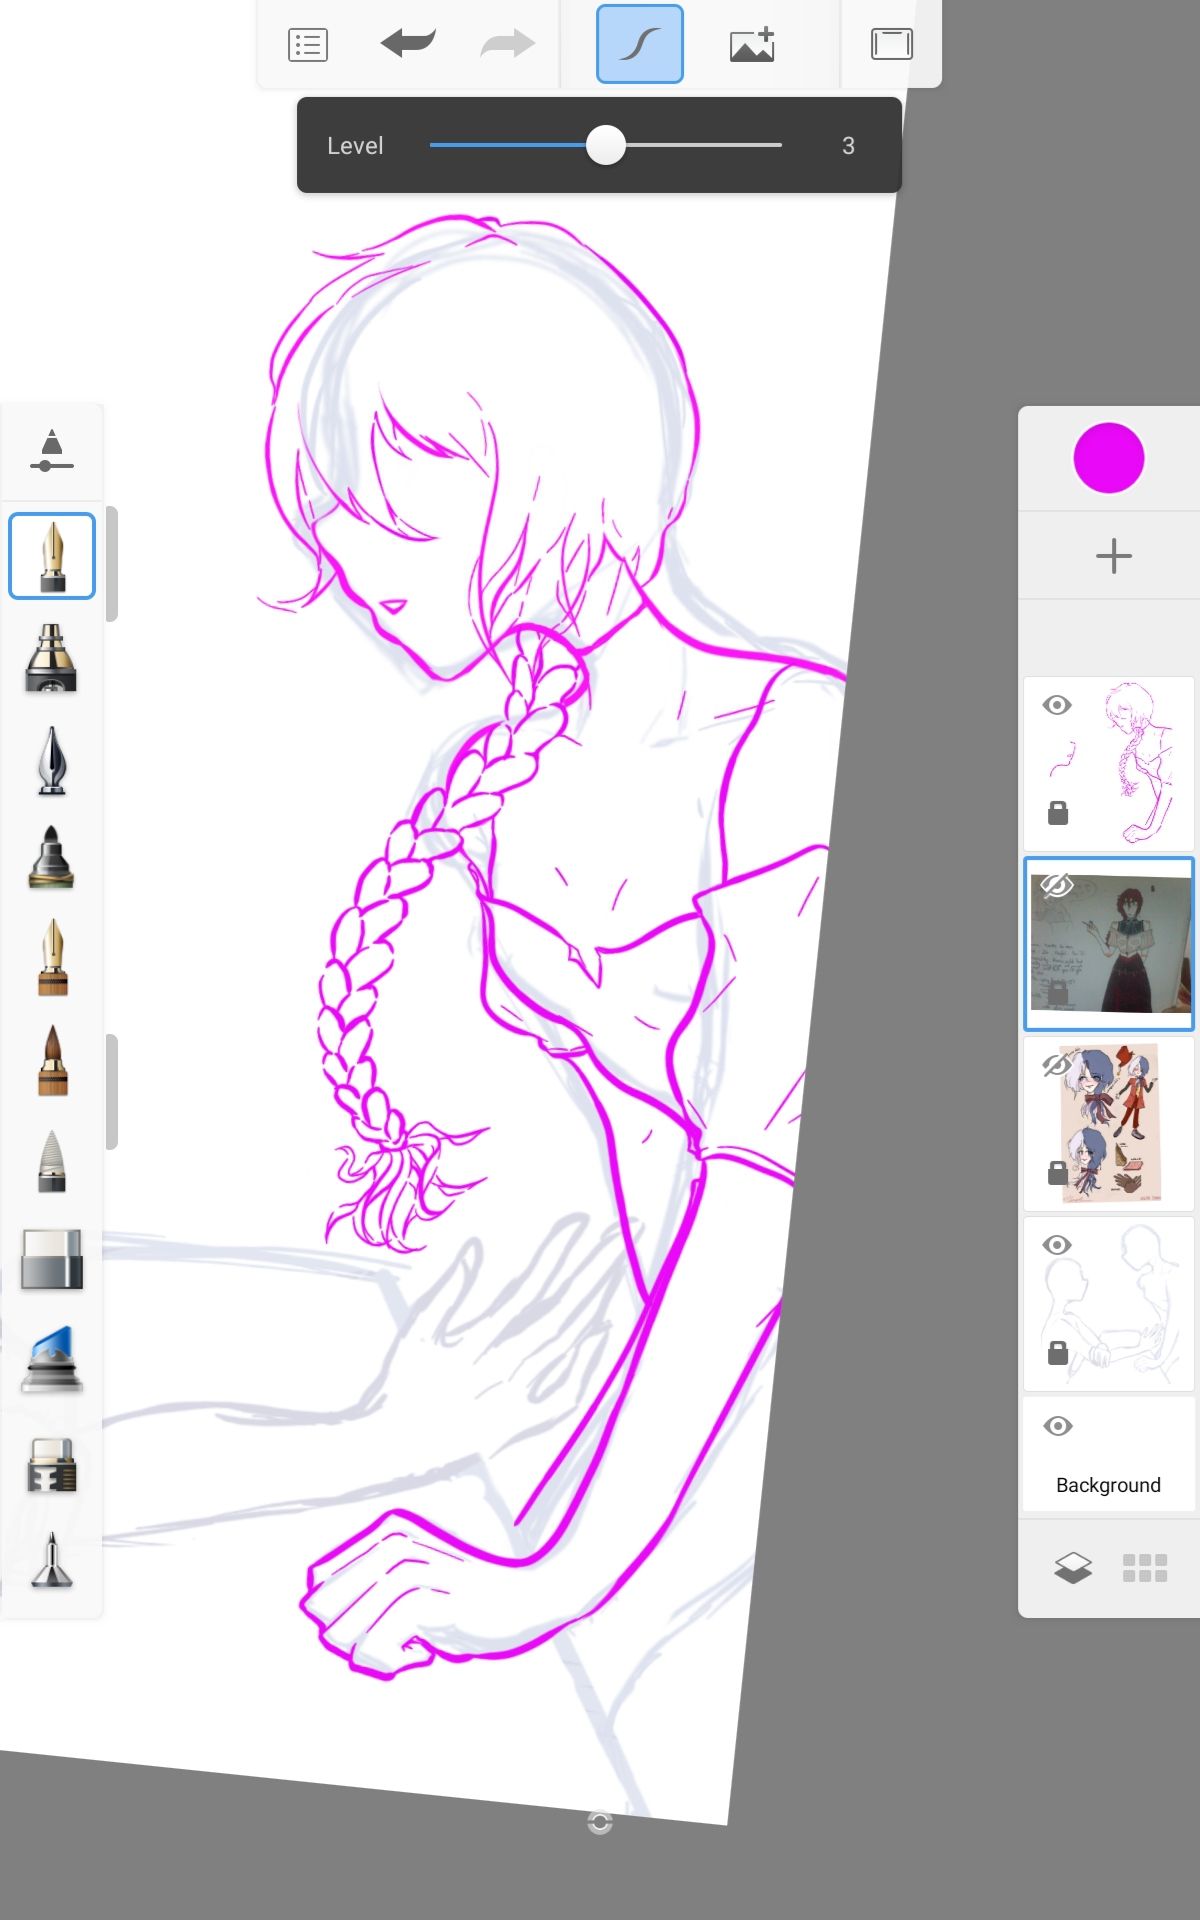Pick the gray hard eraser brush
This screenshot has height=1920, width=1200.
52,1259
